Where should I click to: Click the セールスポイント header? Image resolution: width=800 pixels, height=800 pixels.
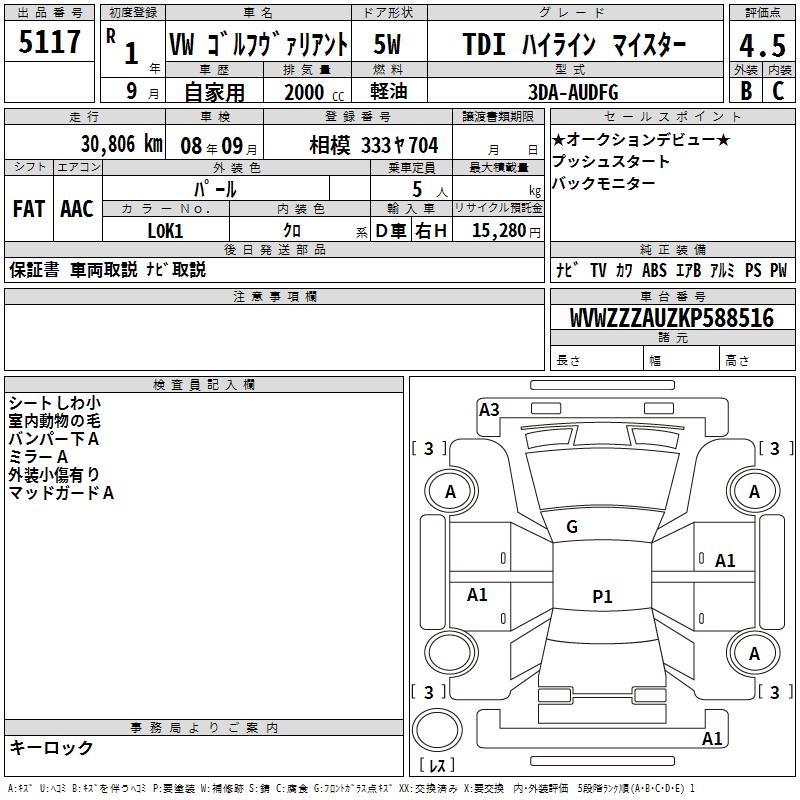(672, 116)
